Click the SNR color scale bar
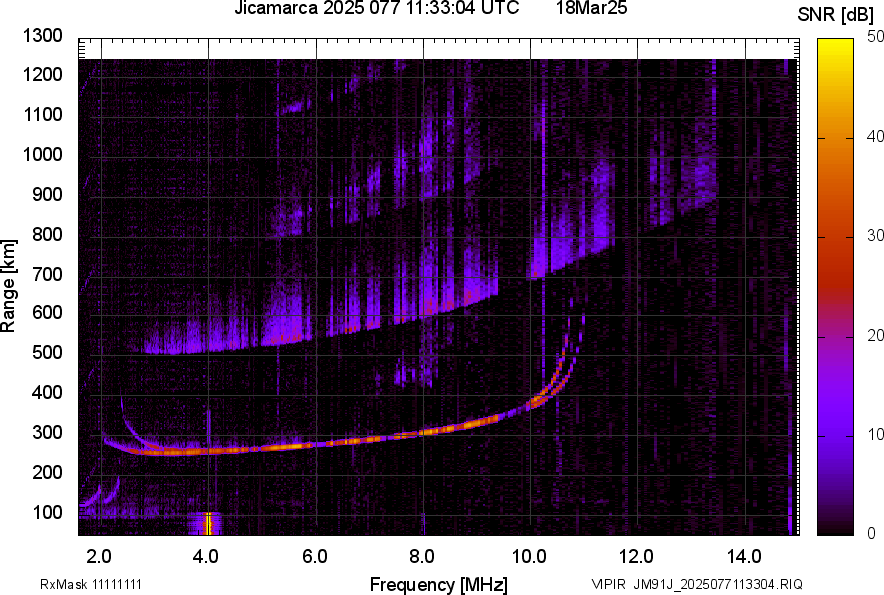Viewport: 884px width, 595px height. 835,287
